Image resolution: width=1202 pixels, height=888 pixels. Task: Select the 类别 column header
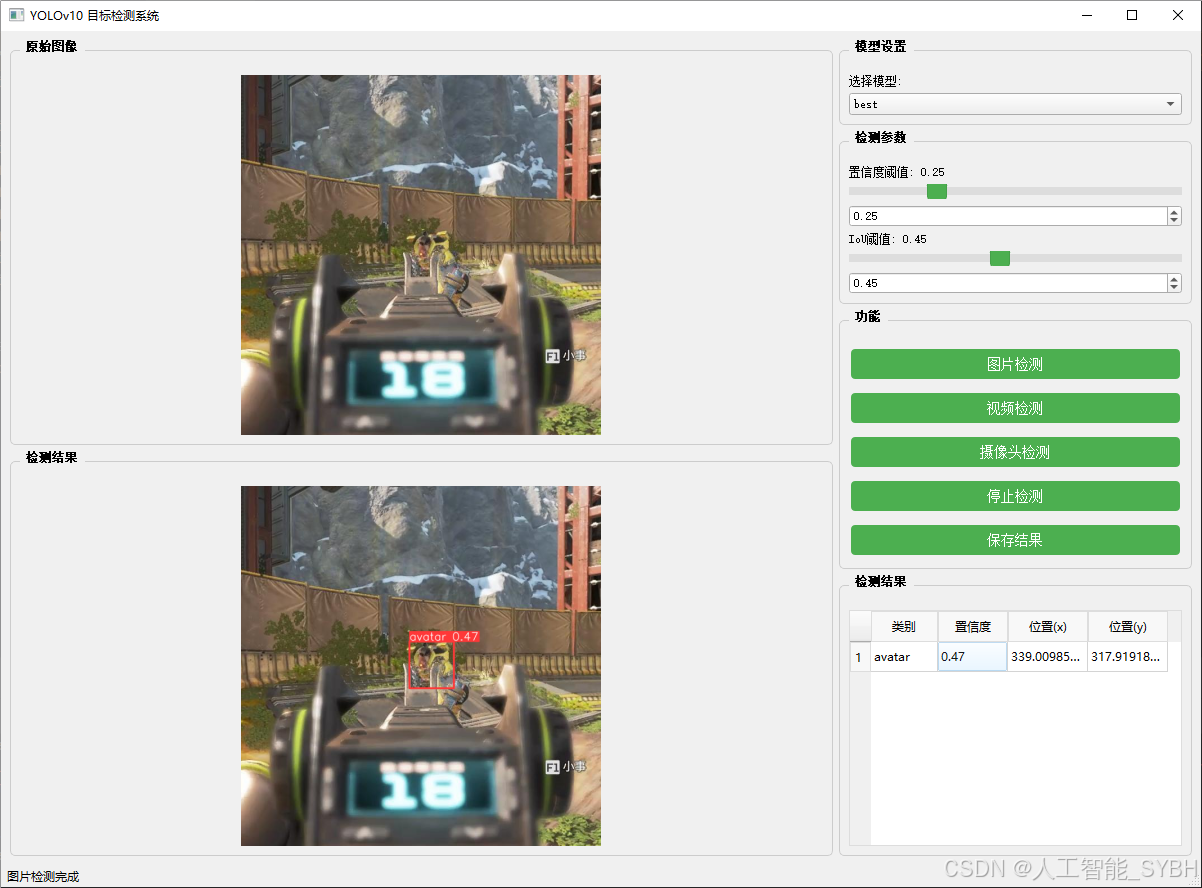(x=904, y=627)
